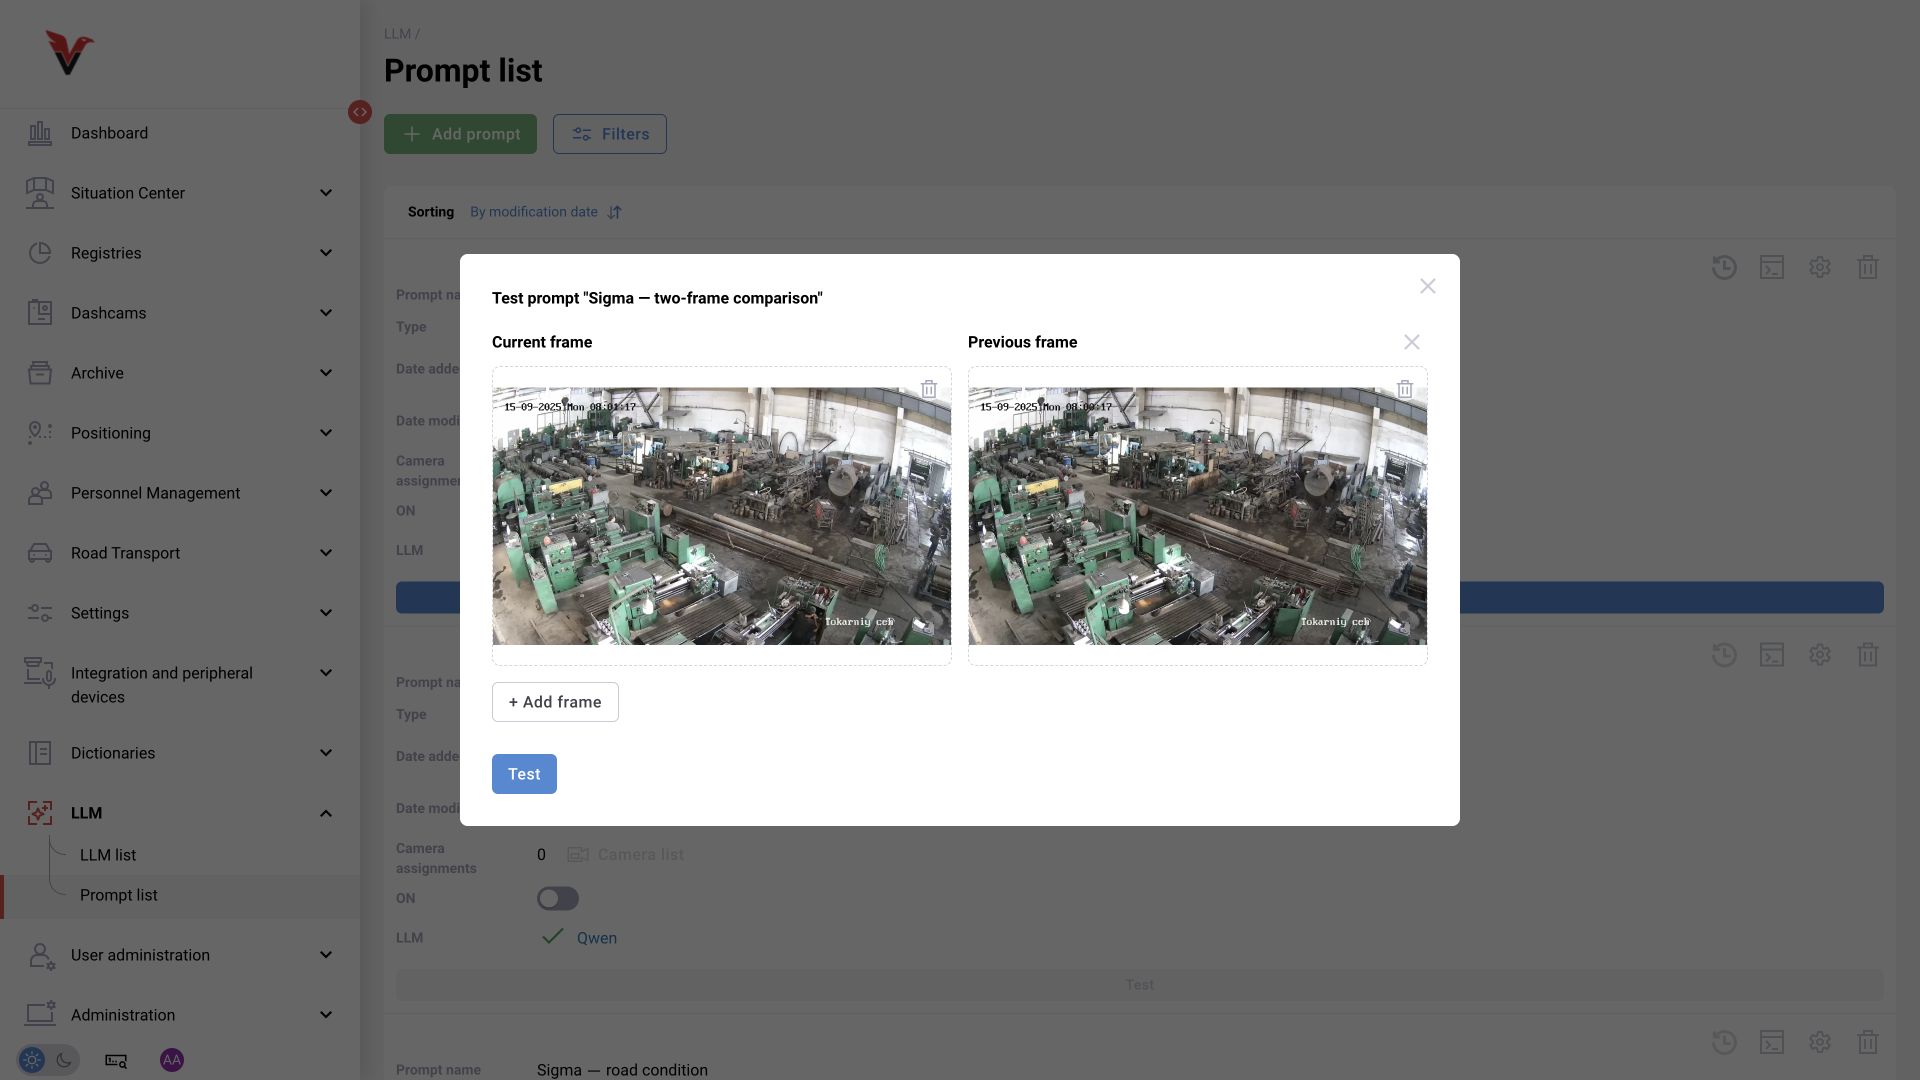Expand the Registries menu

(180, 253)
